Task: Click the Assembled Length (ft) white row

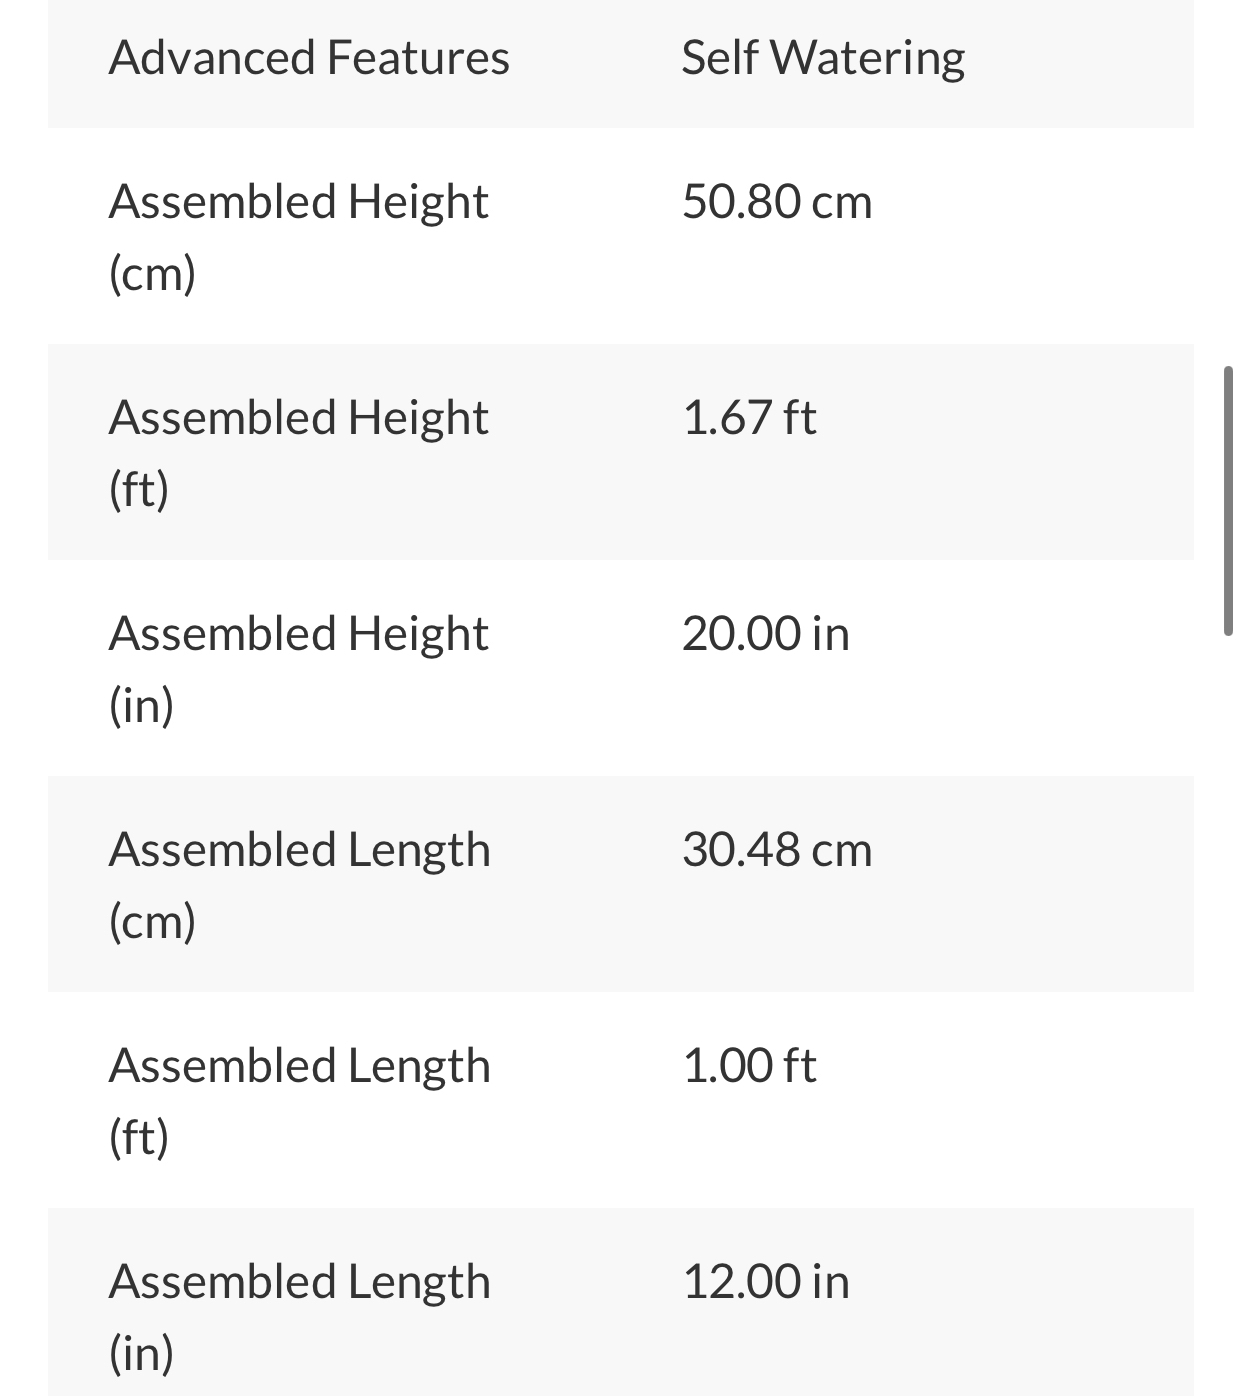Action: pos(621,1100)
